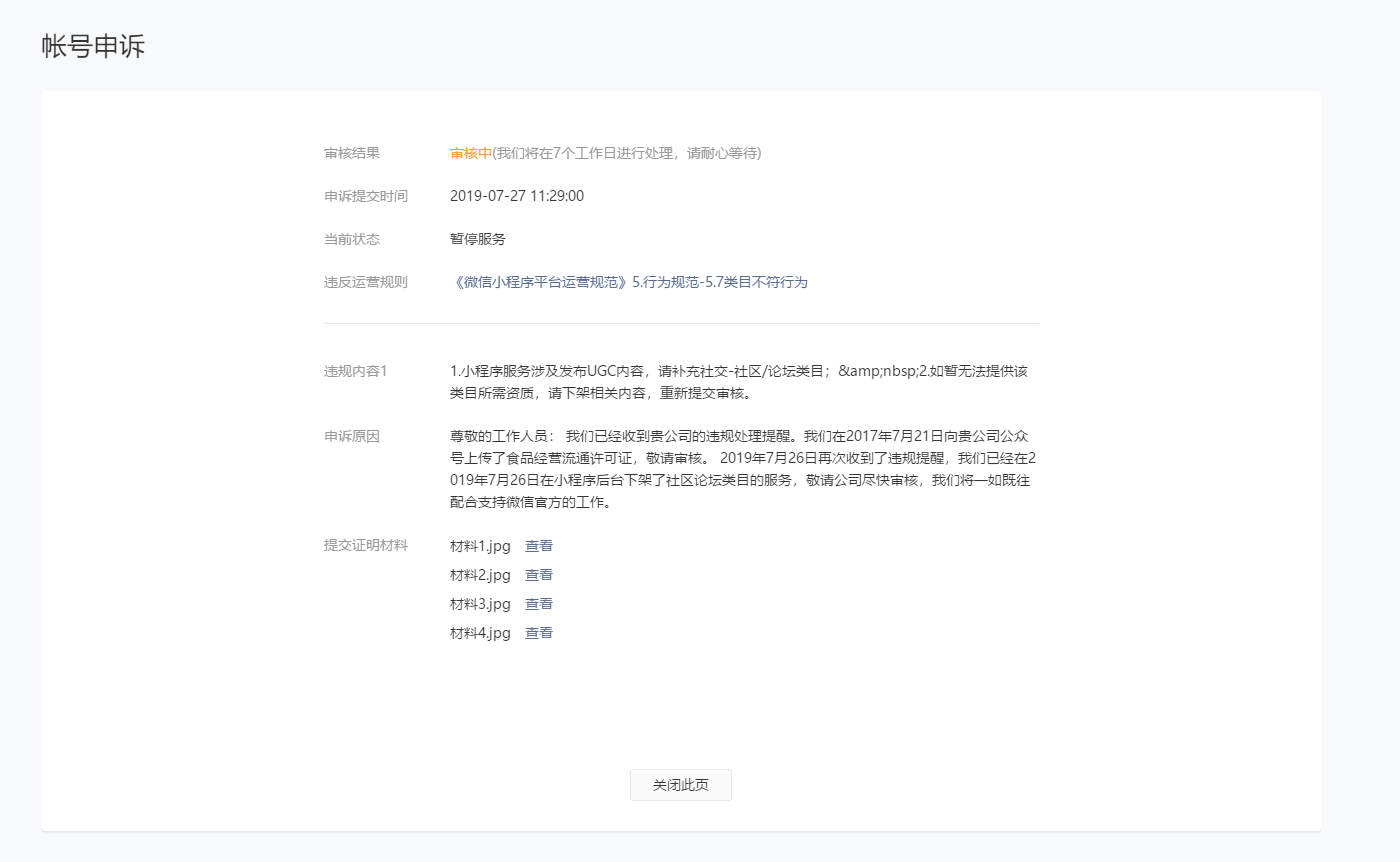Click the orange 审核中 status text

click(471, 153)
